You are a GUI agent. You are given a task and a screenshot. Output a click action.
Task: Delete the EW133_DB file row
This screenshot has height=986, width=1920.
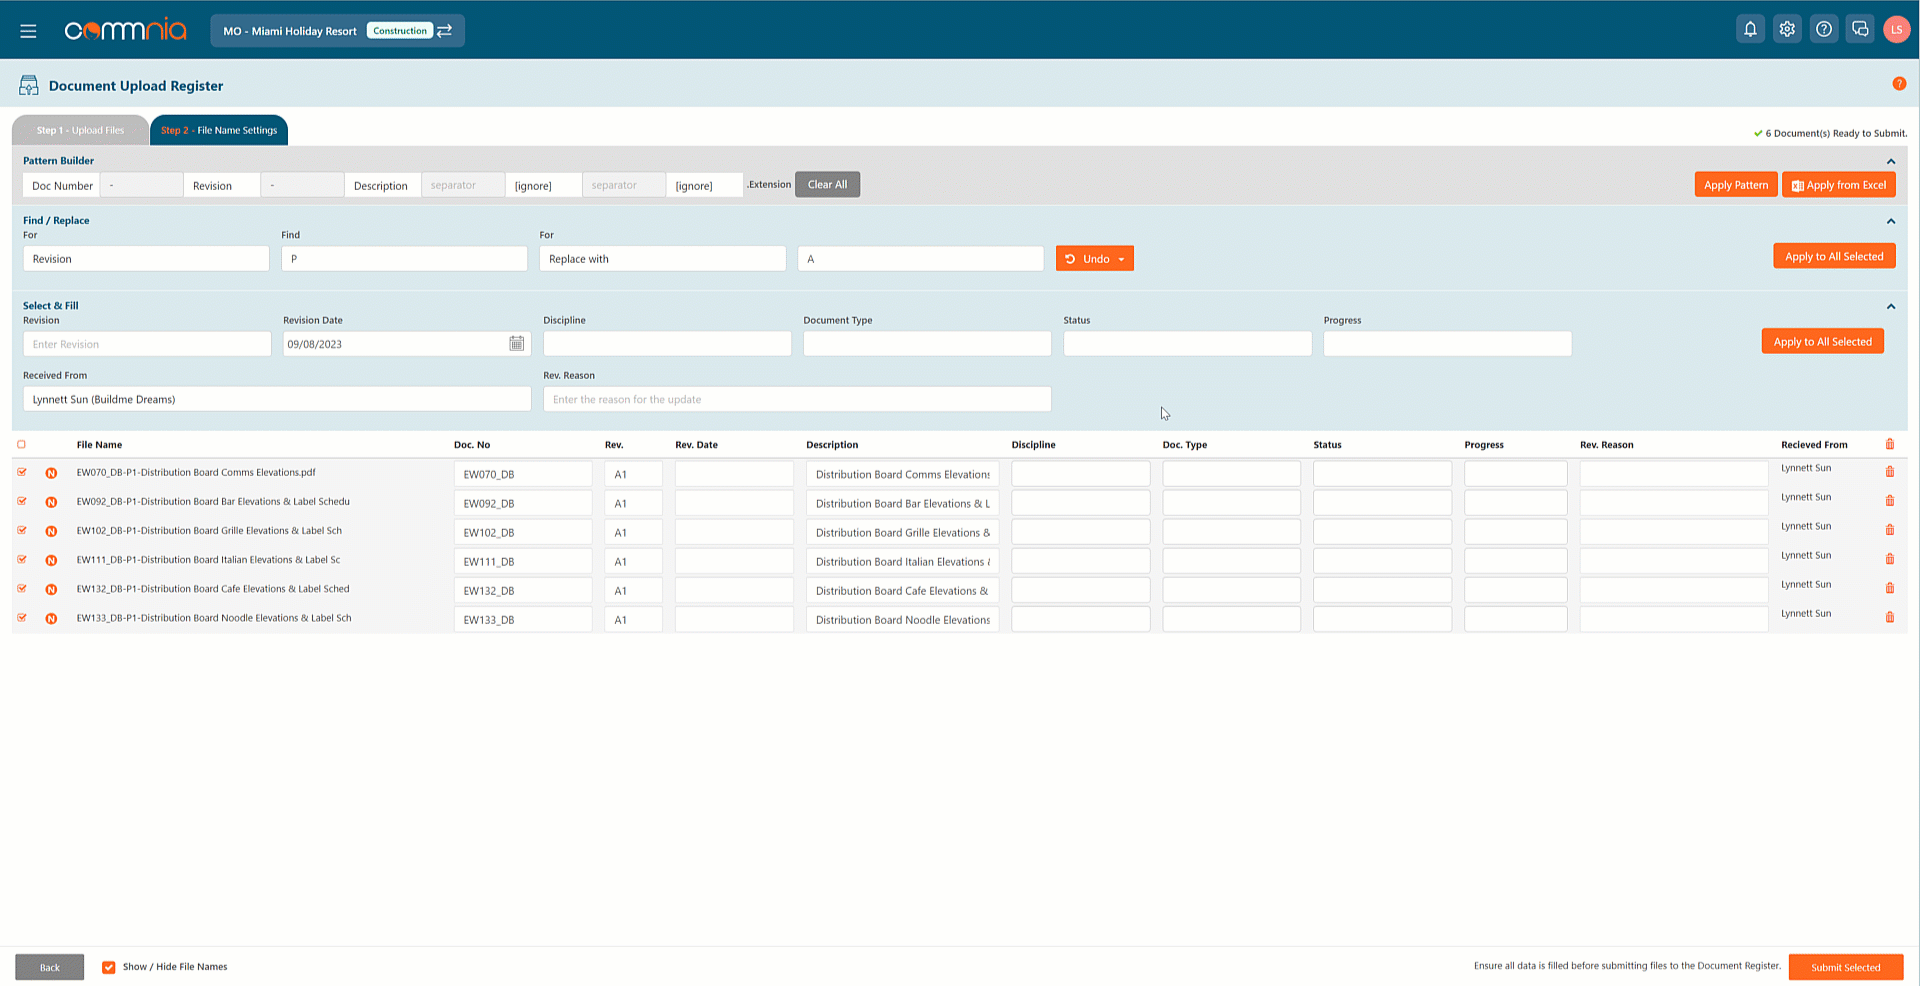[1890, 617]
